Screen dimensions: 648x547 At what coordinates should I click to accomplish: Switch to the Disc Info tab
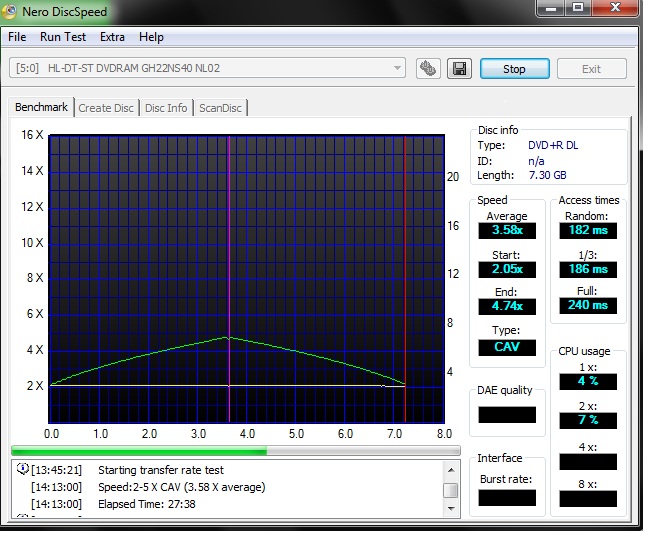[x=166, y=108]
